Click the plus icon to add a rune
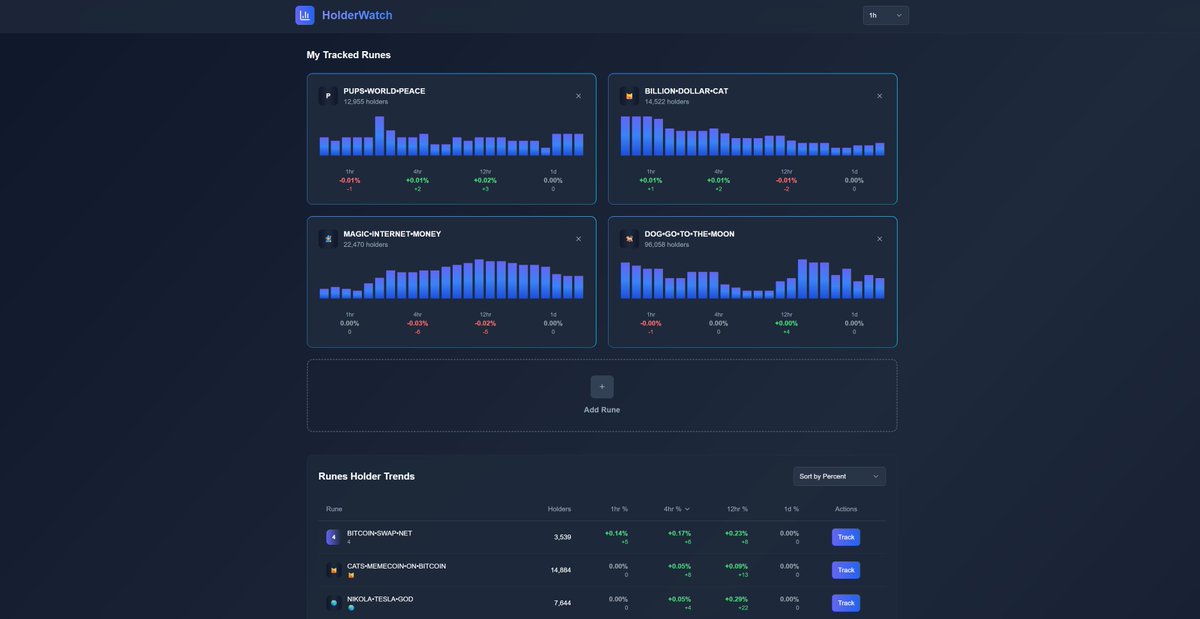 pos(602,387)
